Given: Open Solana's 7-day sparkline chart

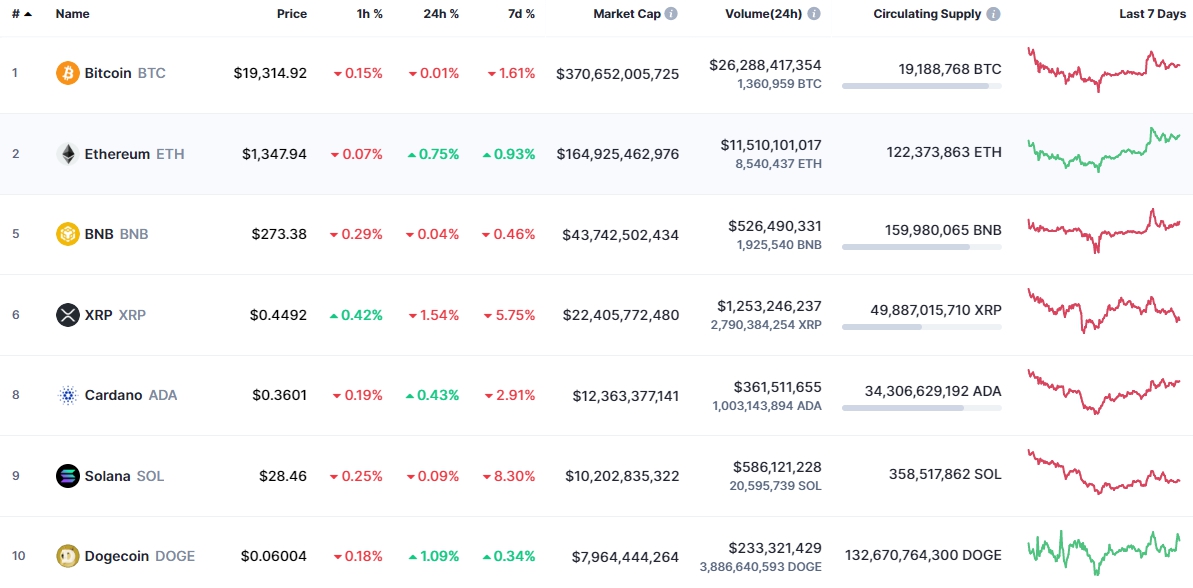Looking at the screenshot, I should [1104, 472].
